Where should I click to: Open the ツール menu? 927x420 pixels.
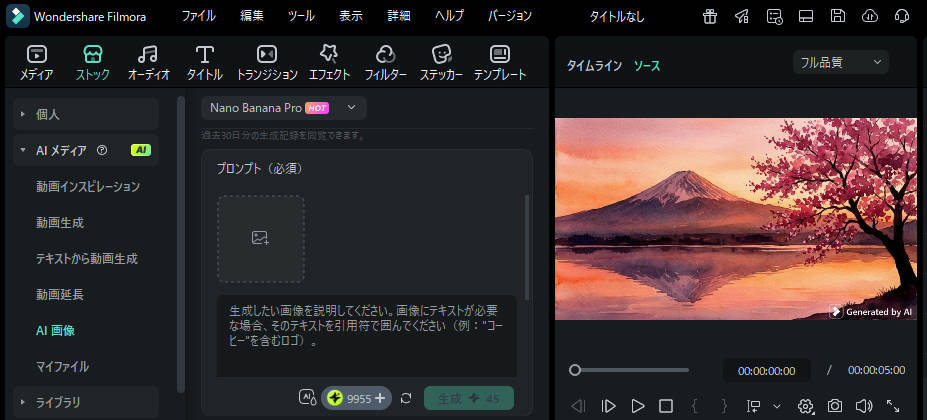coord(301,16)
